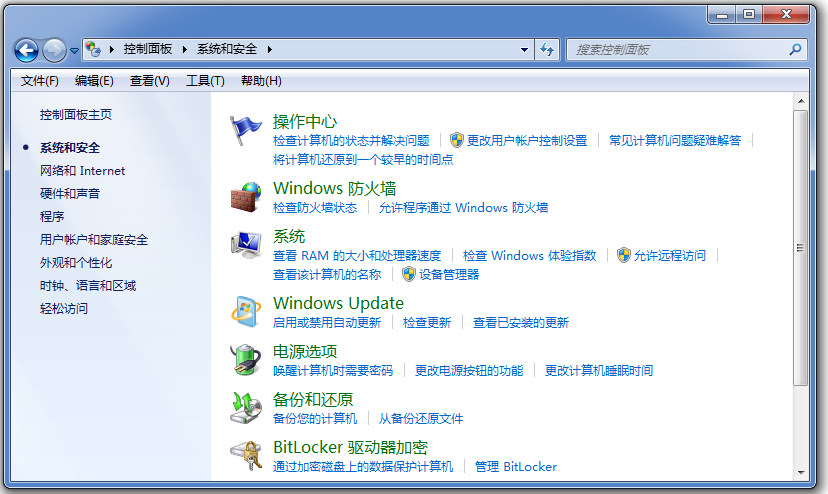Click the Backup and Restore icon
This screenshot has width=828, height=494.
(246, 408)
